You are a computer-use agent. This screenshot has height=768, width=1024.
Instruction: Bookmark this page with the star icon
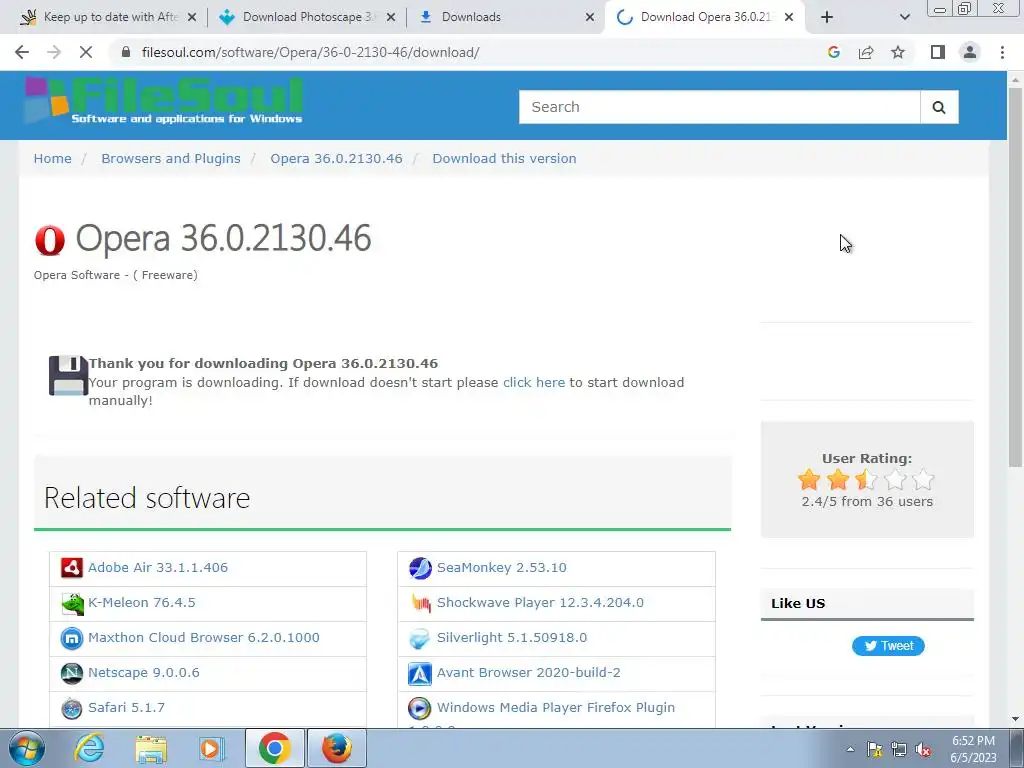click(898, 52)
